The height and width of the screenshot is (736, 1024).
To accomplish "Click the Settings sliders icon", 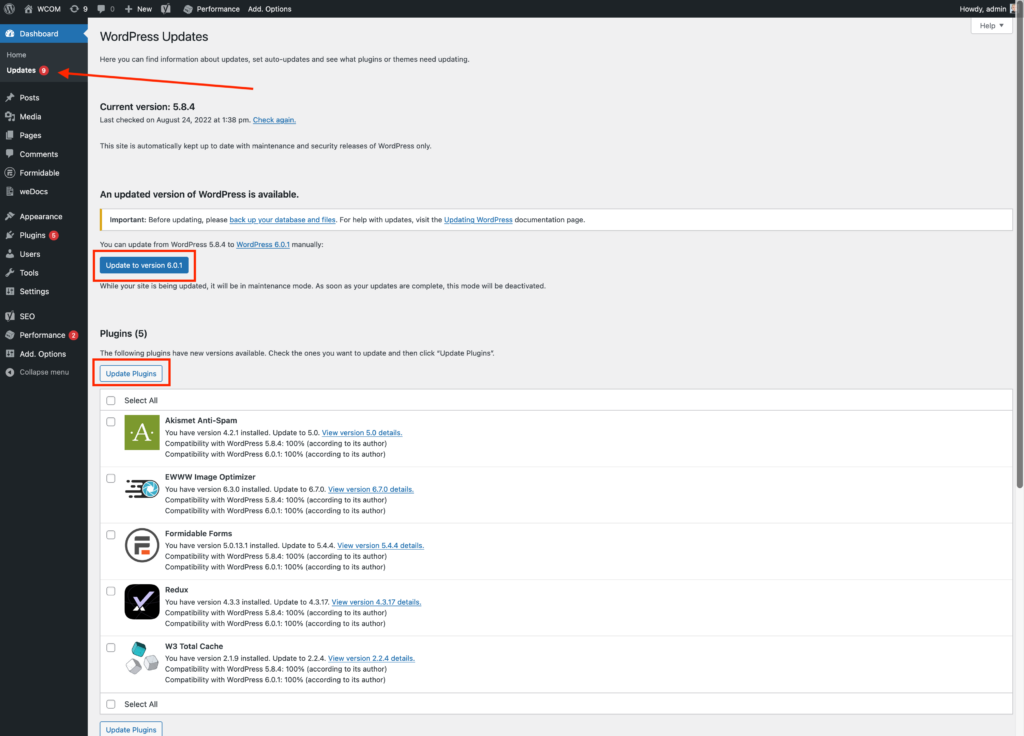I will (10, 291).
